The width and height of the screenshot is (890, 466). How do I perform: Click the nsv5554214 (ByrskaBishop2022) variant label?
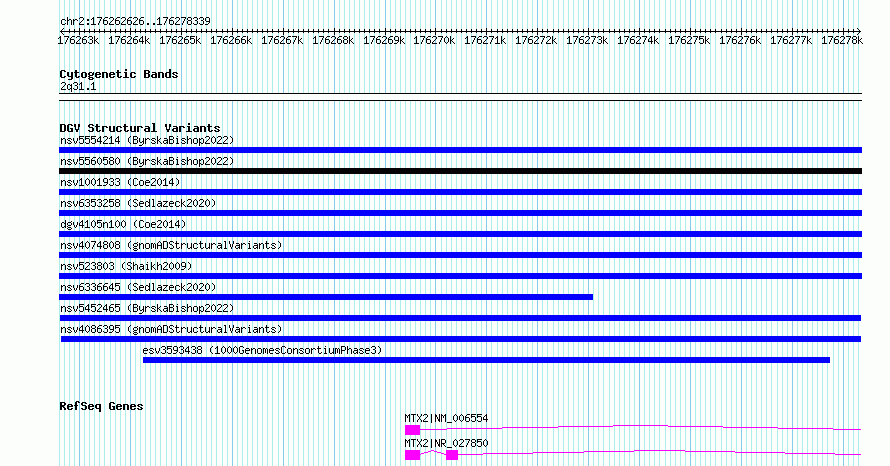pyautogui.click(x=147, y=140)
